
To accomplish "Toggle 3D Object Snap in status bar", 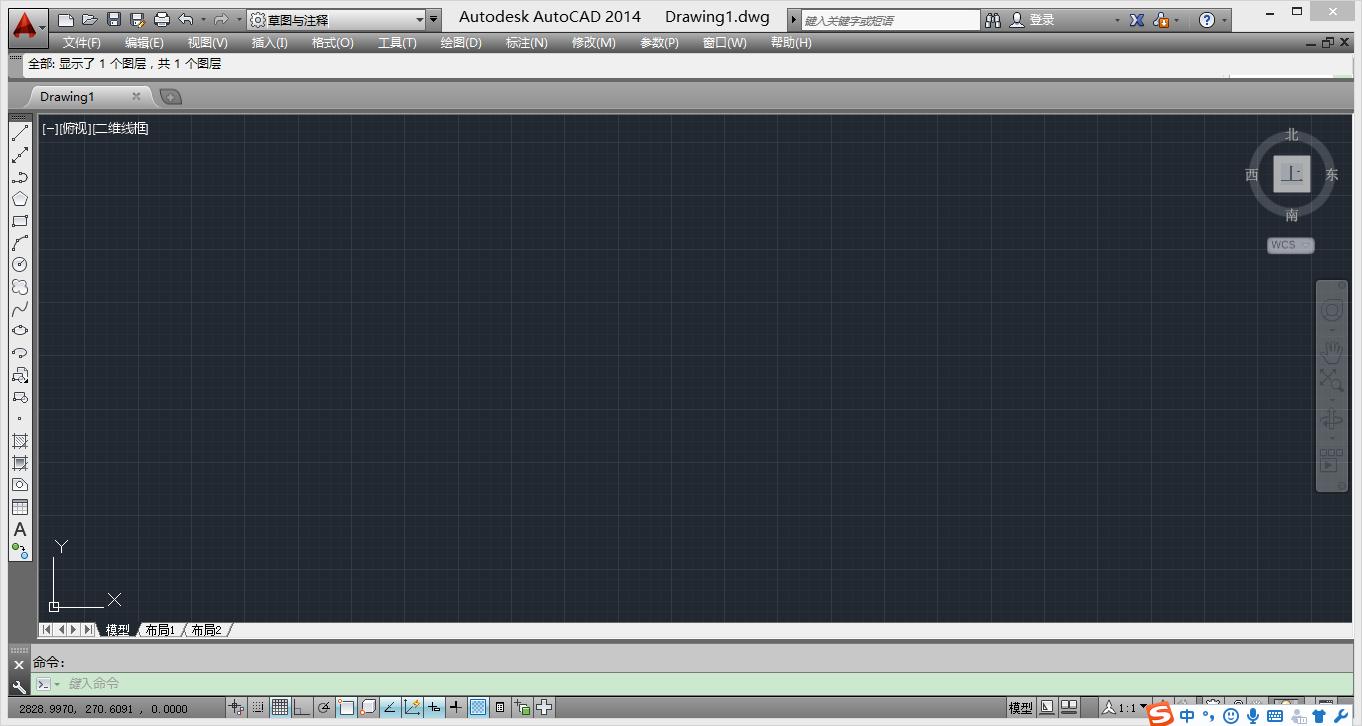I will (368, 708).
